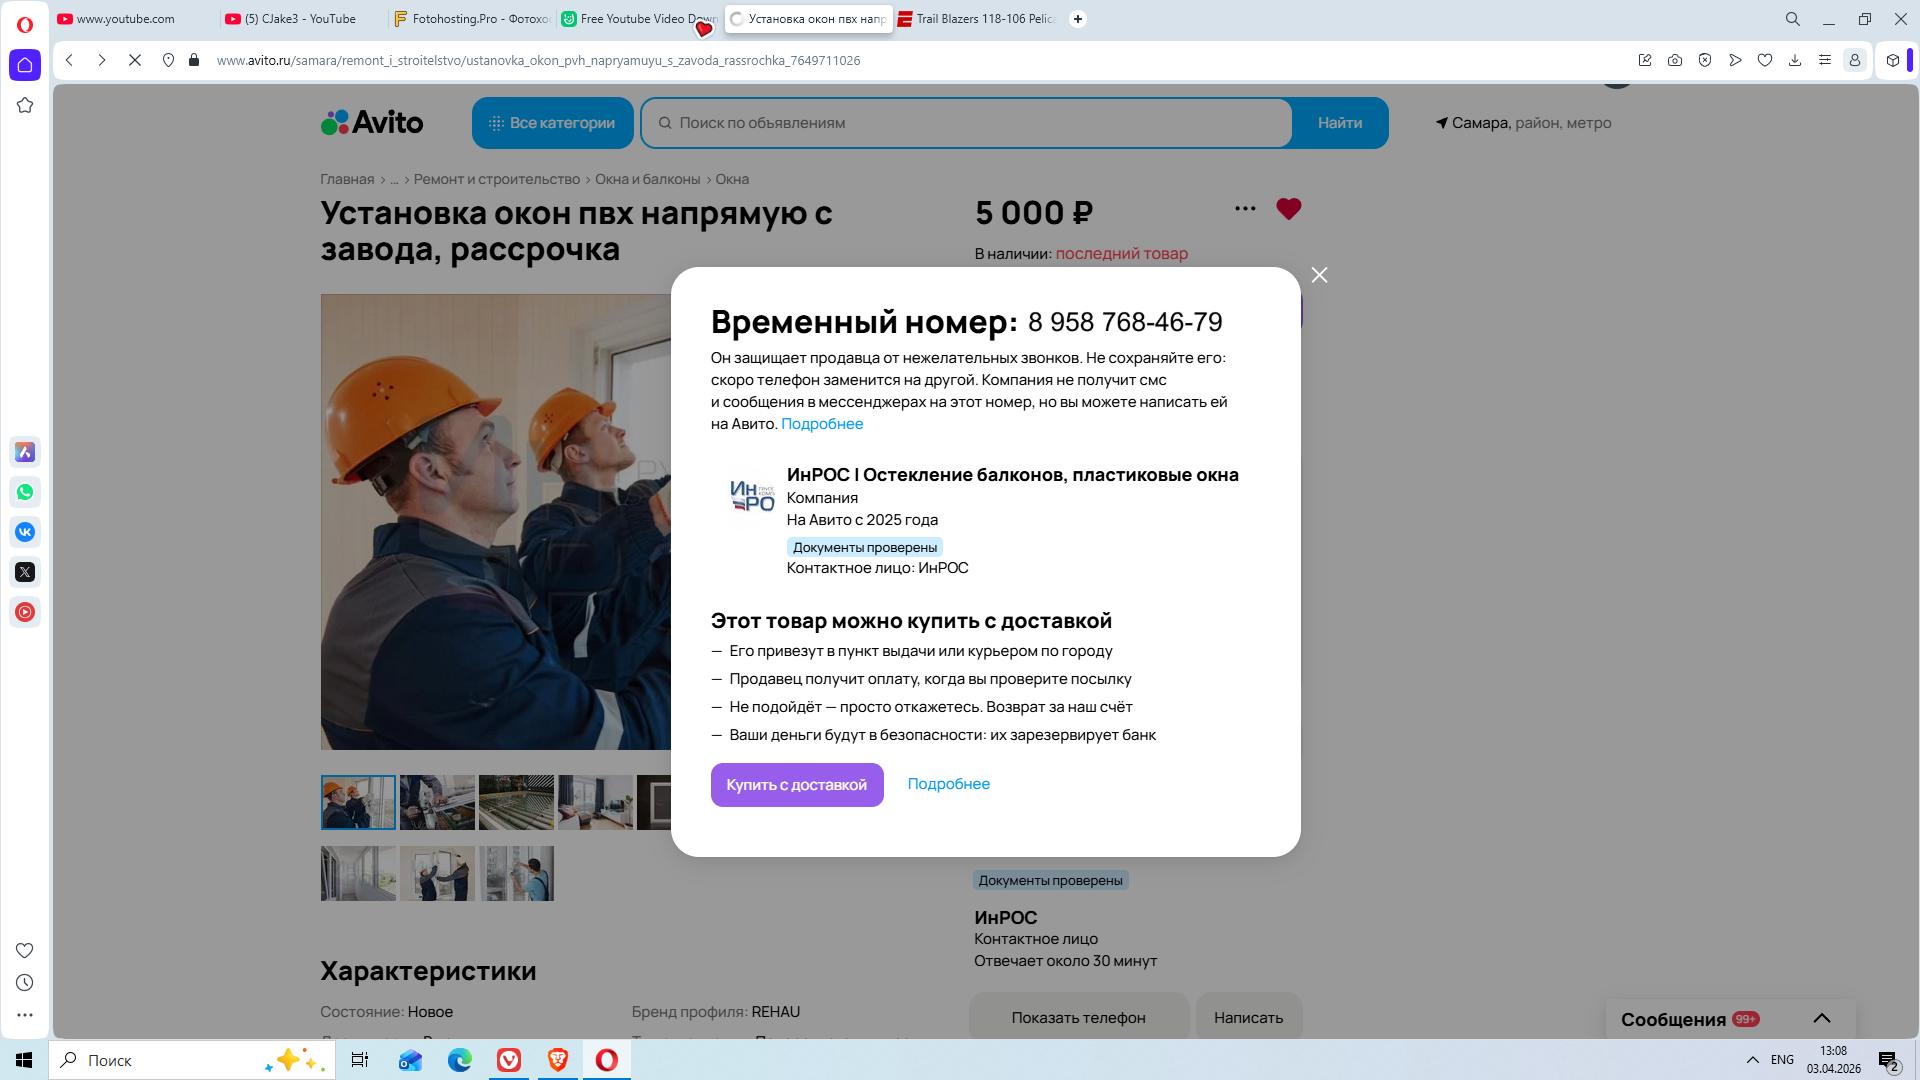The width and height of the screenshot is (1920, 1080).
Task: Click the Поиск по объявлениям search field
Action: tap(965, 123)
